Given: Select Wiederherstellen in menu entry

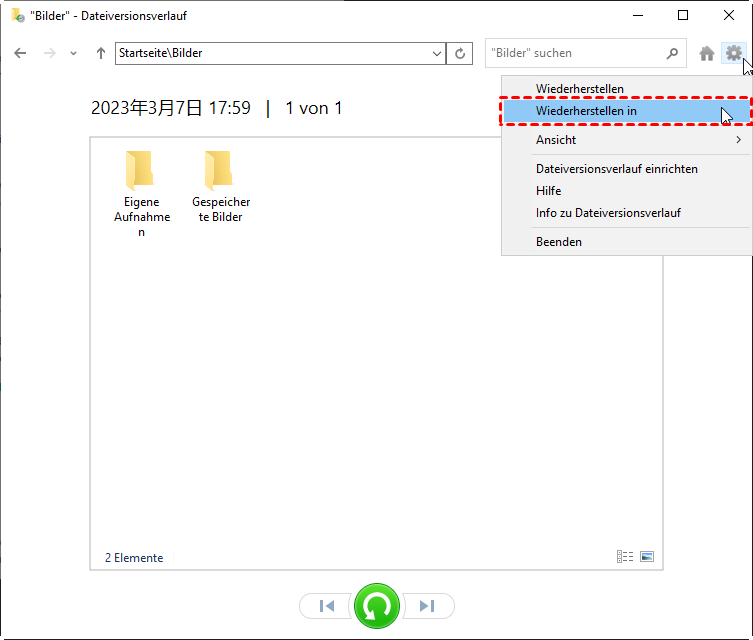Looking at the screenshot, I should tap(626, 111).
